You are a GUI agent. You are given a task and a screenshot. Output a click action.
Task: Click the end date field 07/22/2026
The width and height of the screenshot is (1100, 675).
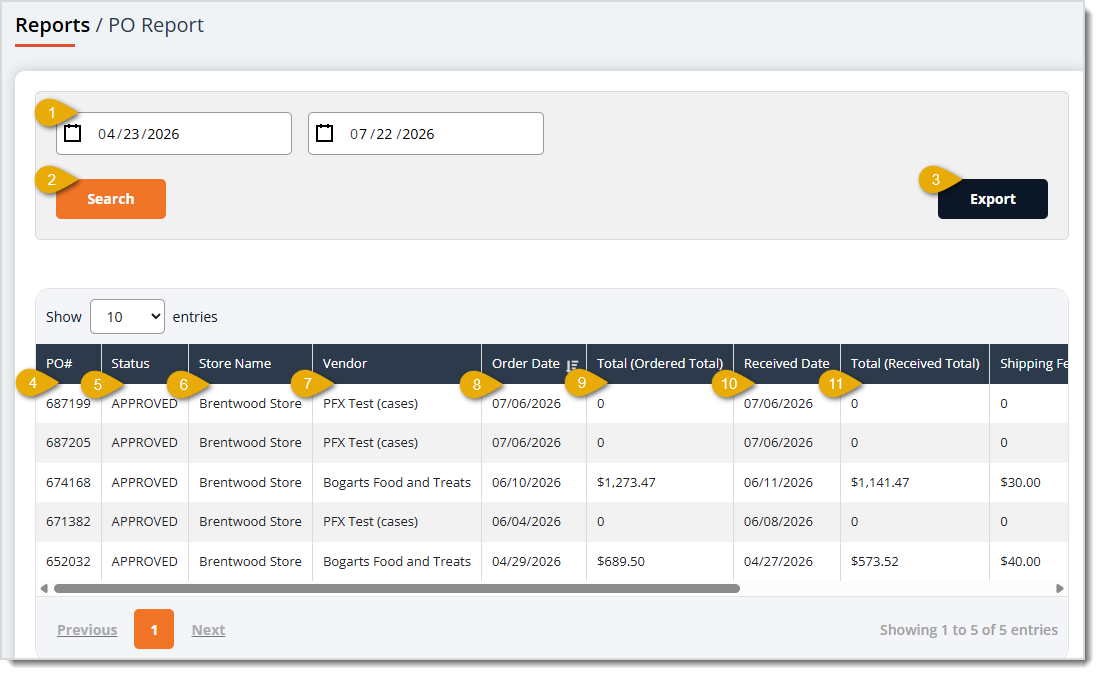[x=426, y=133]
